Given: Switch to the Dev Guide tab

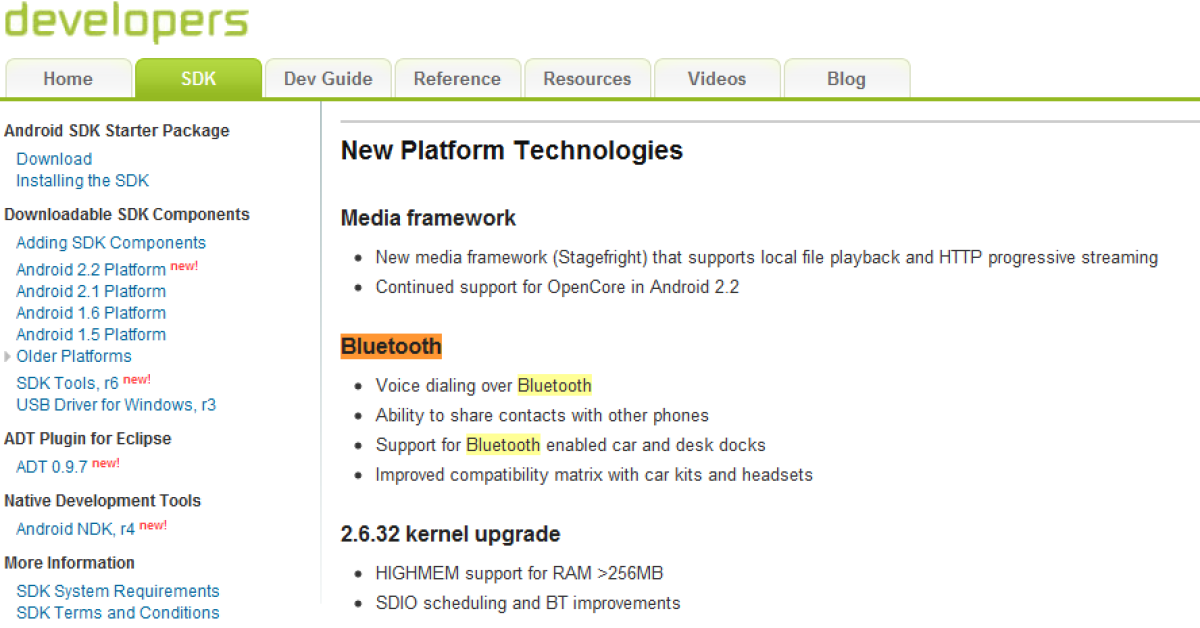Looking at the screenshot, I should [x=328, y=79].
